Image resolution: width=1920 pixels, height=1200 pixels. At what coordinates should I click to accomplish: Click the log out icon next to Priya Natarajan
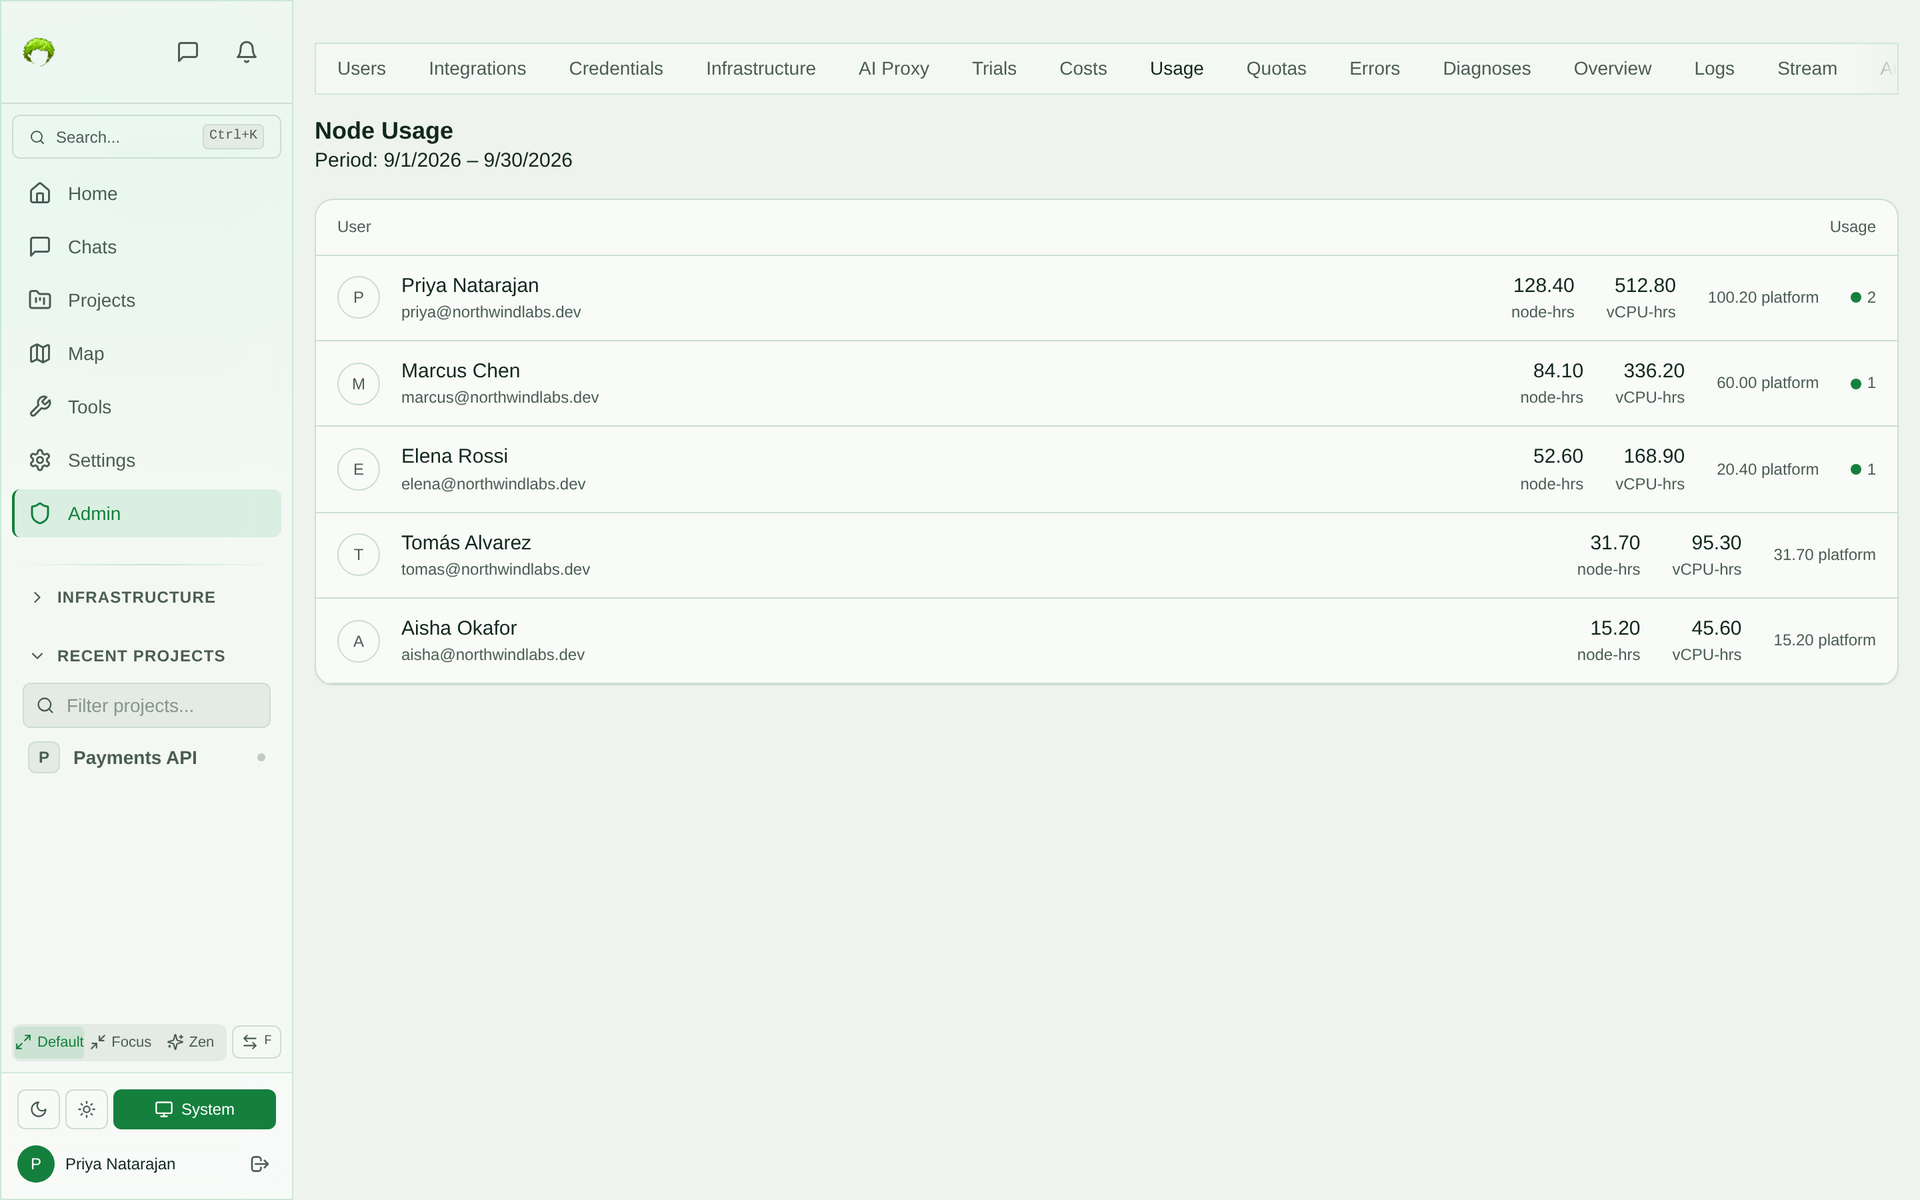tap(260, 1164)
